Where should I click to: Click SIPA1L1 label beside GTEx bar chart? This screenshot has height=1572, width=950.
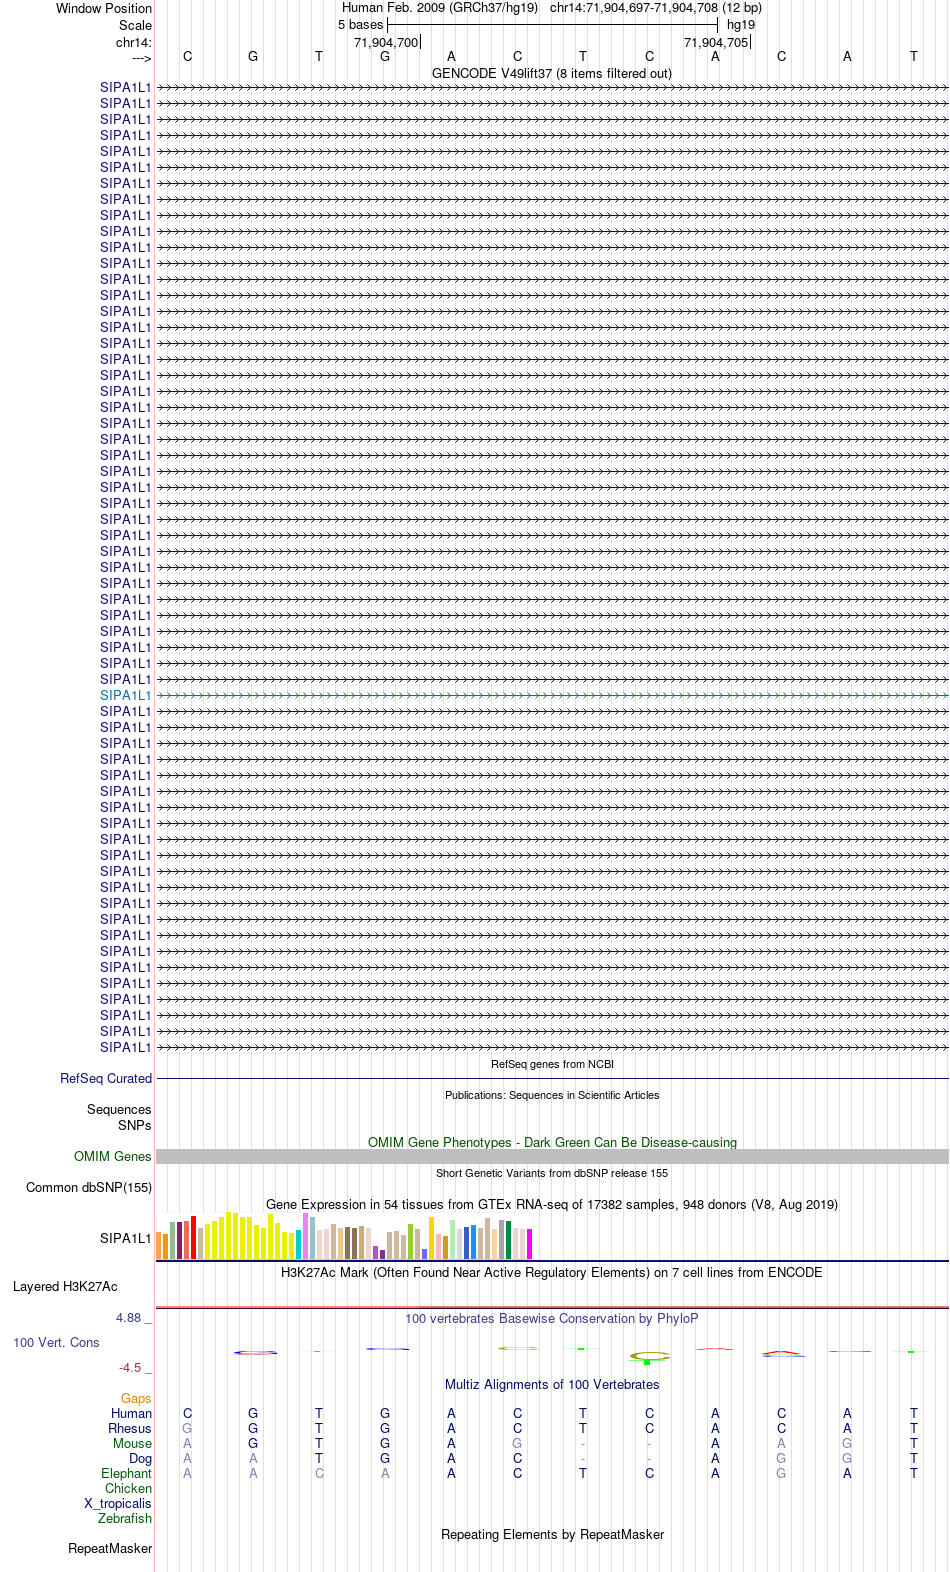pyautogui.click(x=125, y=1238)
